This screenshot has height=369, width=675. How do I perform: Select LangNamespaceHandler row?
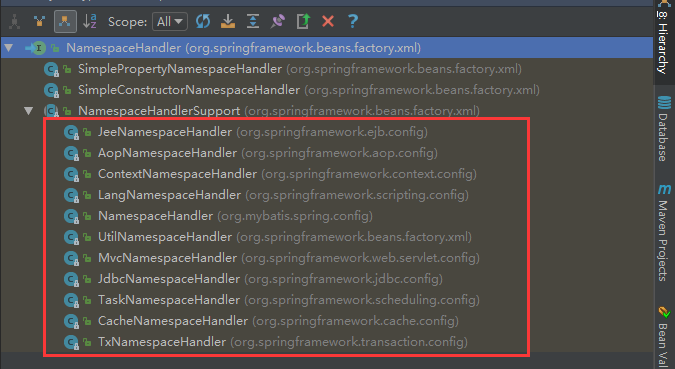click(266, 195)
